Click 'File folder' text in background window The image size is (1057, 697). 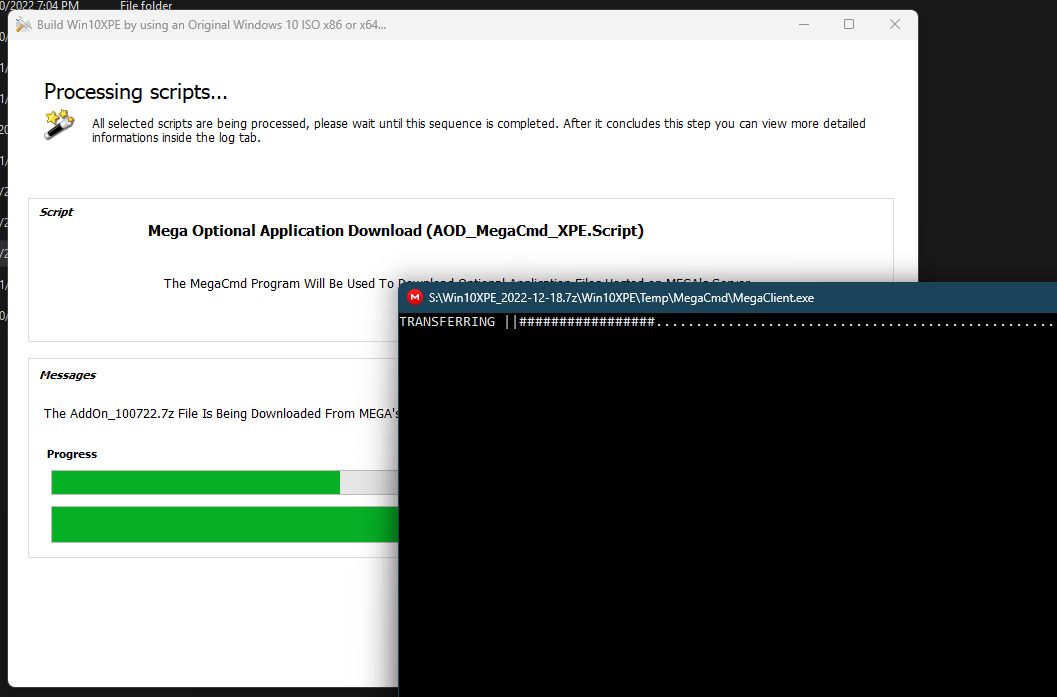(146, 5)
